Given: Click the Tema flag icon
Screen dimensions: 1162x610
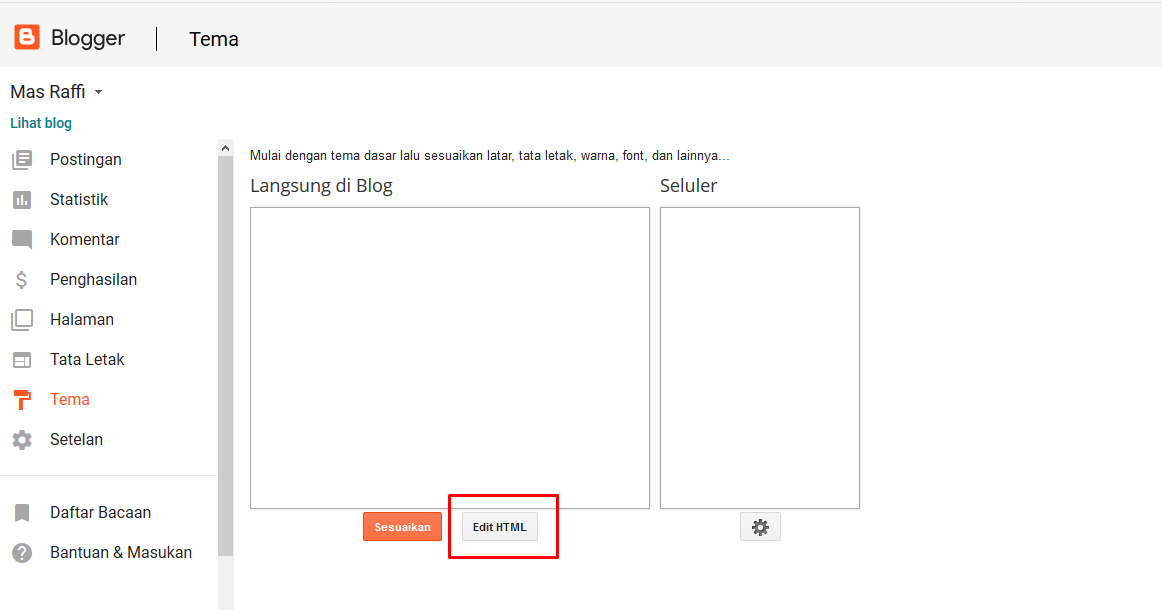Looking at the screenshot, I should tap(24, 399).
